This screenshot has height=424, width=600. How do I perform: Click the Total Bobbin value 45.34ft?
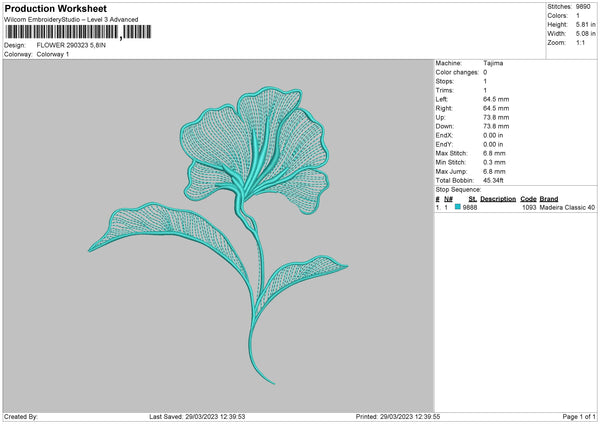click(493, 181)
